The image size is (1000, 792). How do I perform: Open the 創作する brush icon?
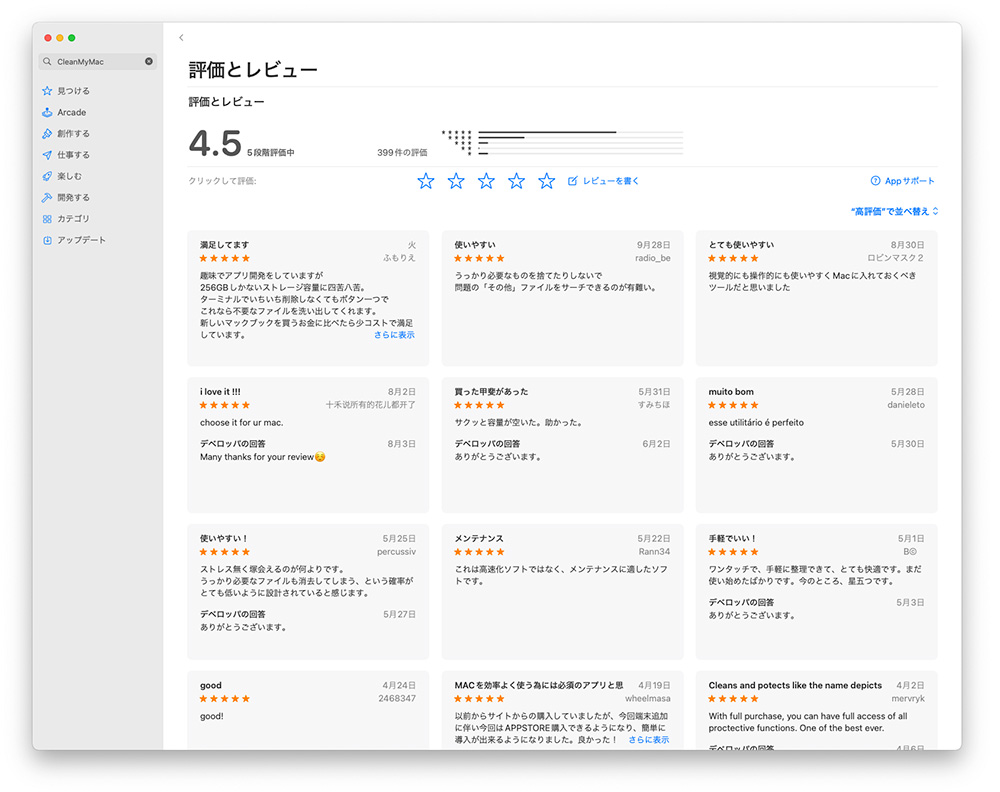click(x=47, y=133)
